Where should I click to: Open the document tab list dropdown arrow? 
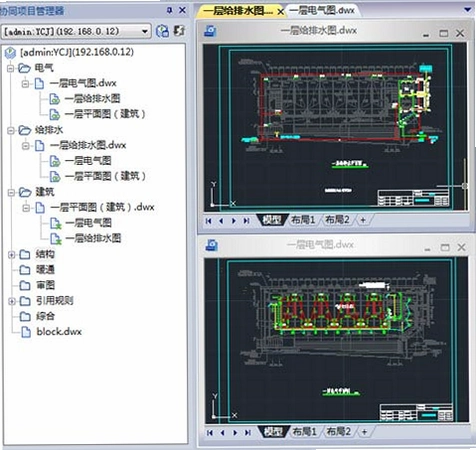[x=468, y=10]
